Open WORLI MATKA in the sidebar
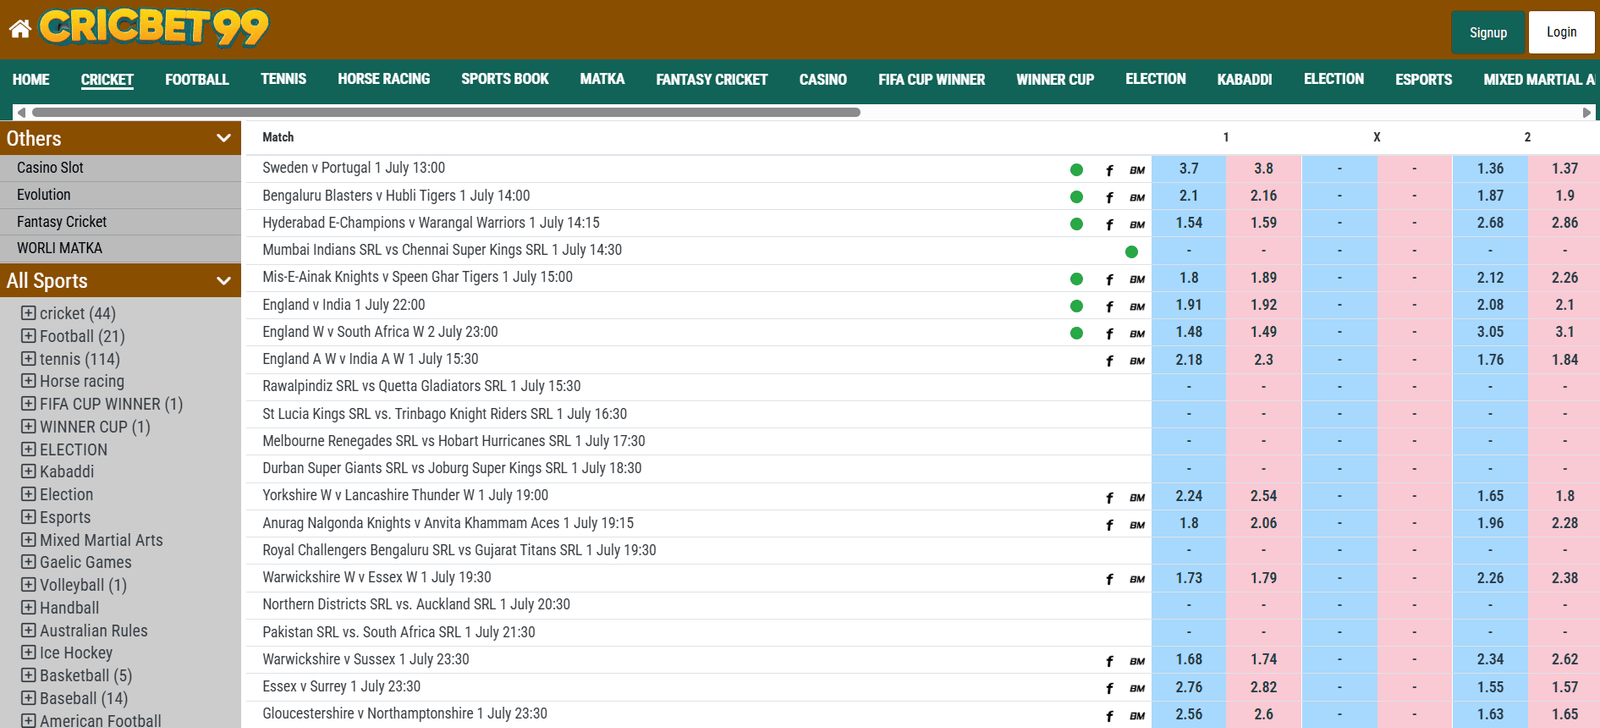 tap(120, 248)
